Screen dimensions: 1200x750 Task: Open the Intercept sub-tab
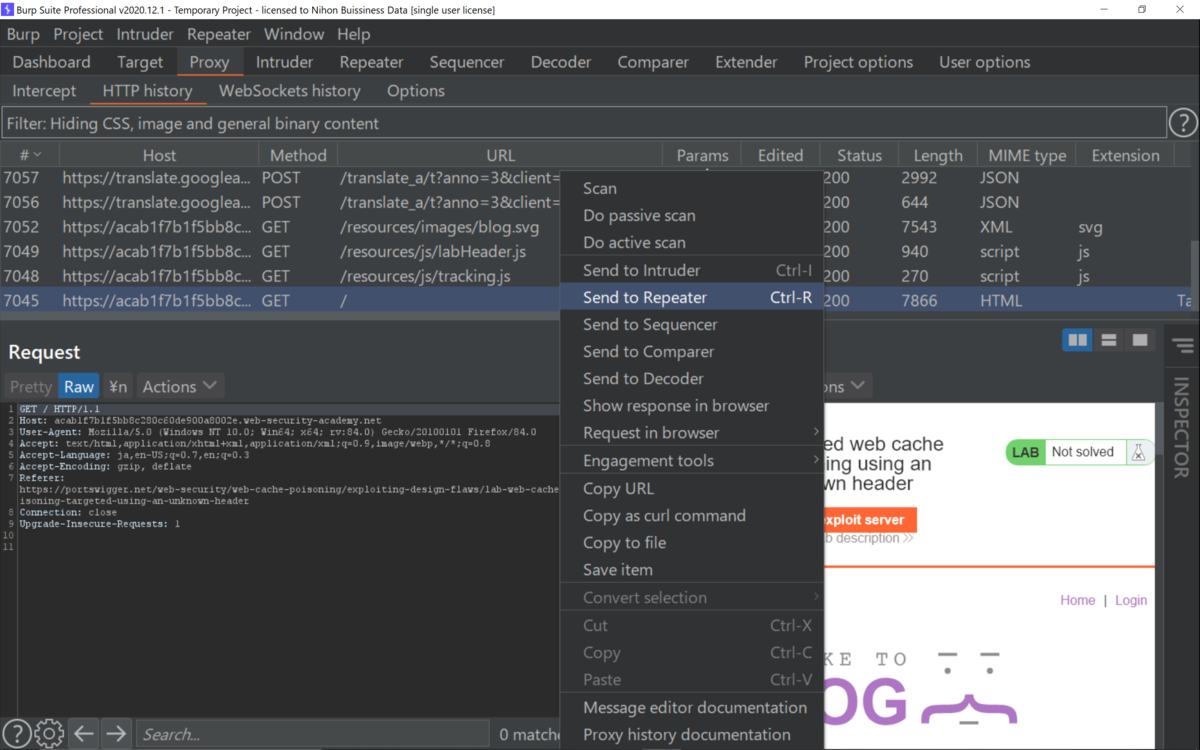pyautogui.click(x=44, y=91)
